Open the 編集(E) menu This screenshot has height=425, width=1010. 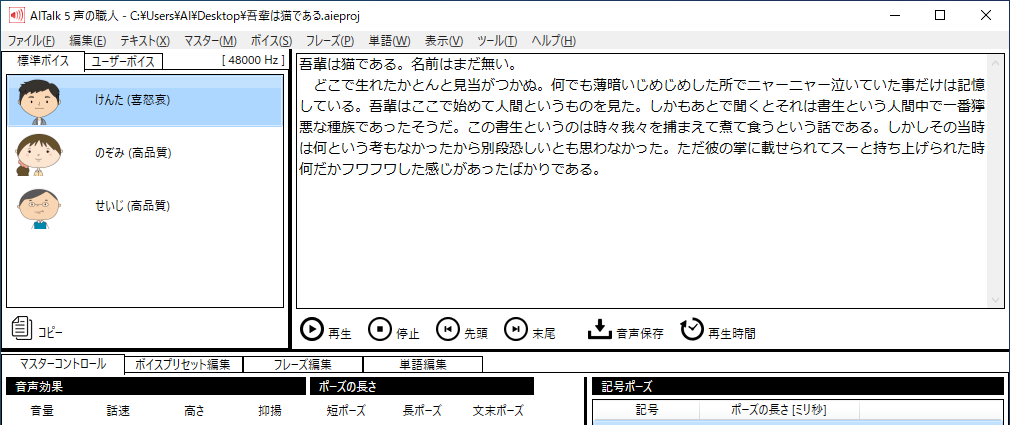tap(88, 41)
